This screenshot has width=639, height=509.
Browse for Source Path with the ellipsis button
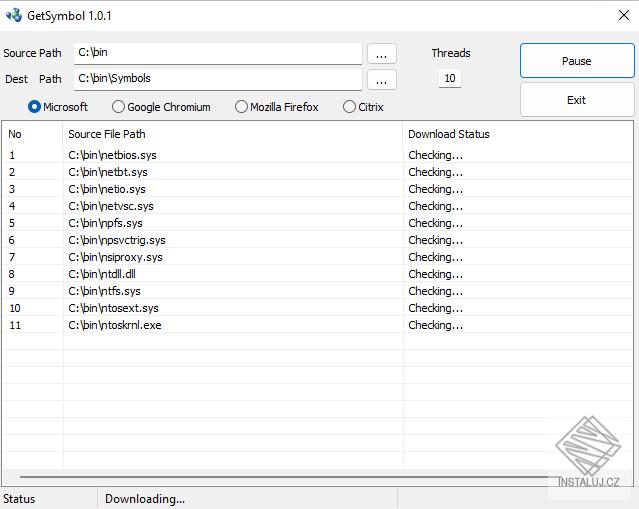(381, 54)
